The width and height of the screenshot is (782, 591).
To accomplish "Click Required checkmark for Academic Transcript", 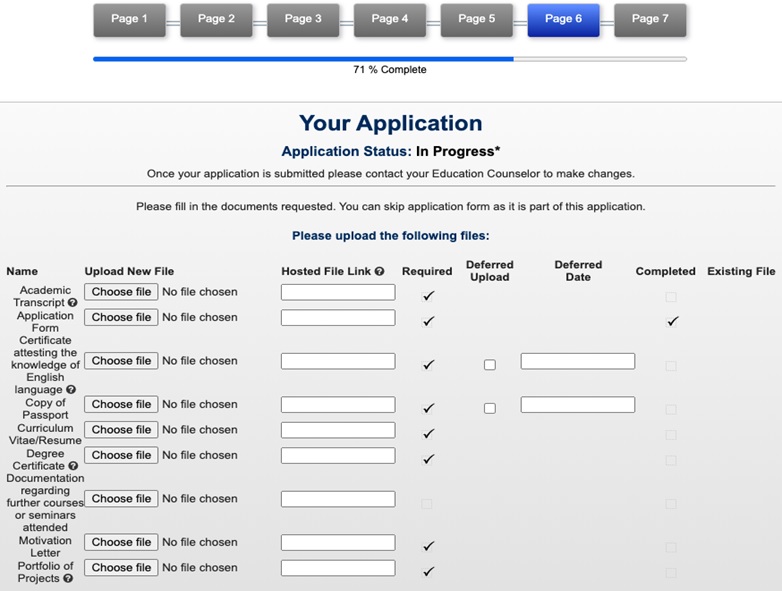I will click(427, 296).
